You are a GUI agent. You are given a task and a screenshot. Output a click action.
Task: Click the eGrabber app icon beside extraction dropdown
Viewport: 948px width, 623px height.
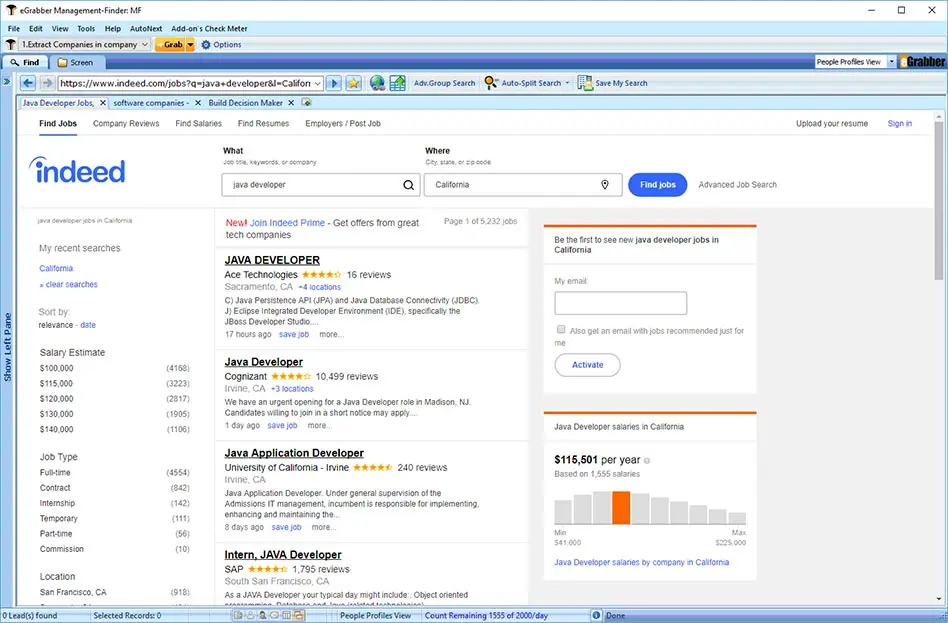pyautogui.click(x=10, y=45)
